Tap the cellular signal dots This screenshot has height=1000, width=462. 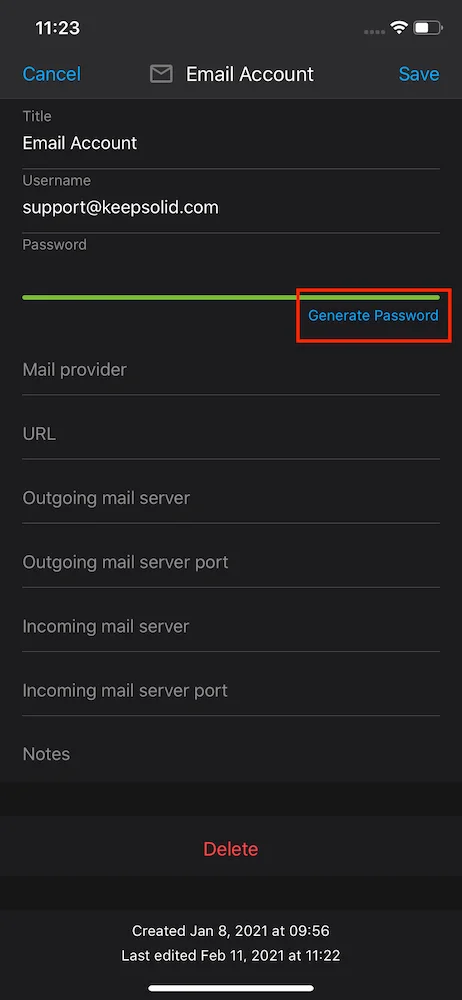pyautogui.click(x=375, y=31)
